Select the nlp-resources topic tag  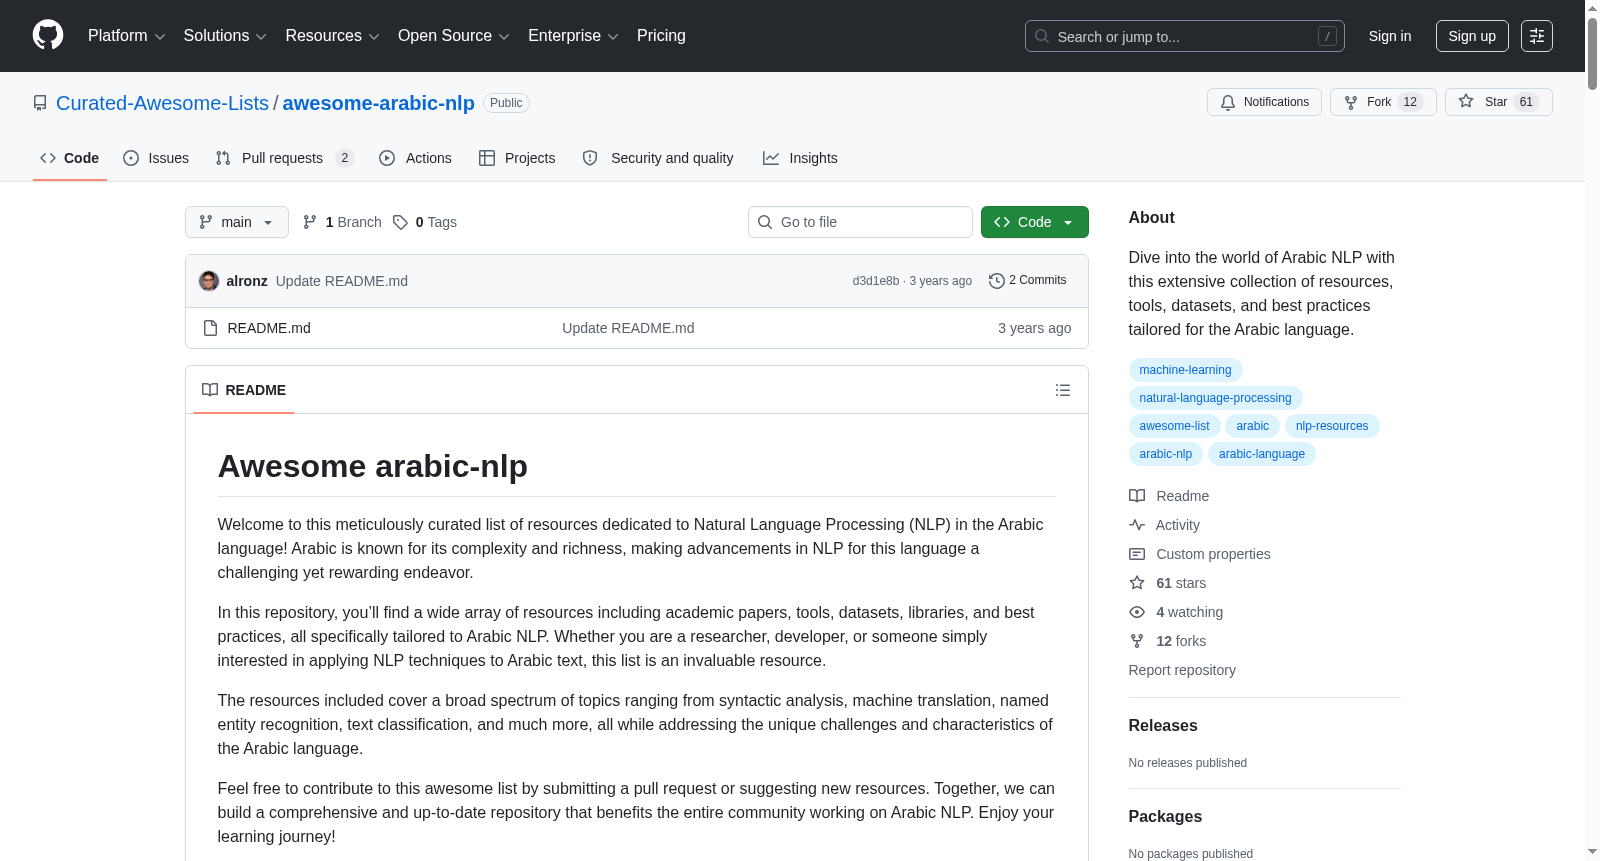tap(1332, 426)
